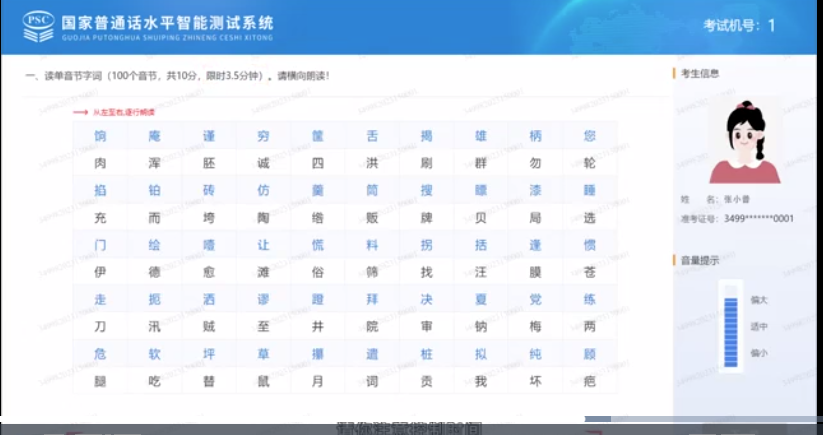Screen dimensions: 823x435
Task: Click the 适中 volume level label
Action: [x=758, y=326]
